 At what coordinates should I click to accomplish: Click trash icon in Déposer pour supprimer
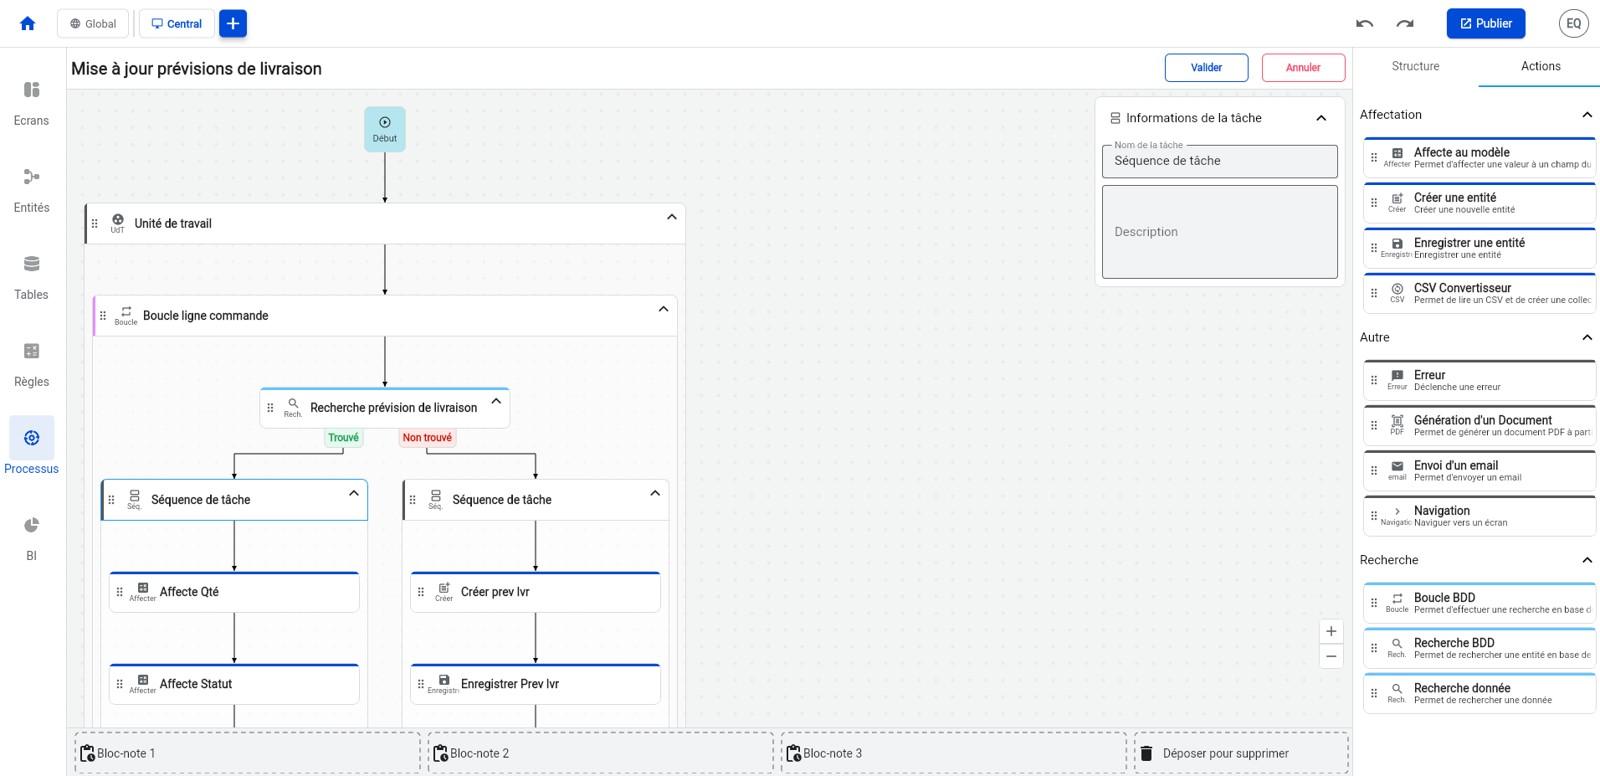click(1147, 753)
